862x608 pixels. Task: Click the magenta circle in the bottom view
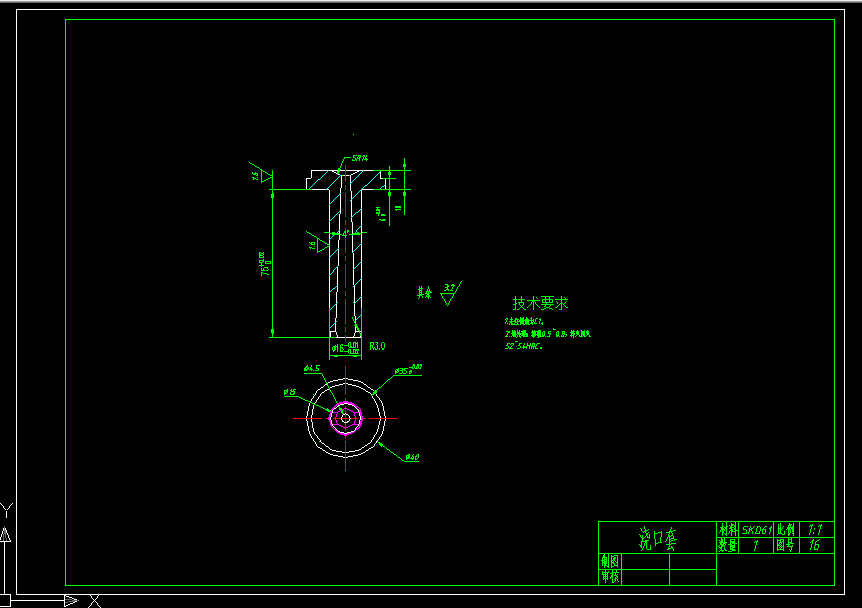(346, 418)
